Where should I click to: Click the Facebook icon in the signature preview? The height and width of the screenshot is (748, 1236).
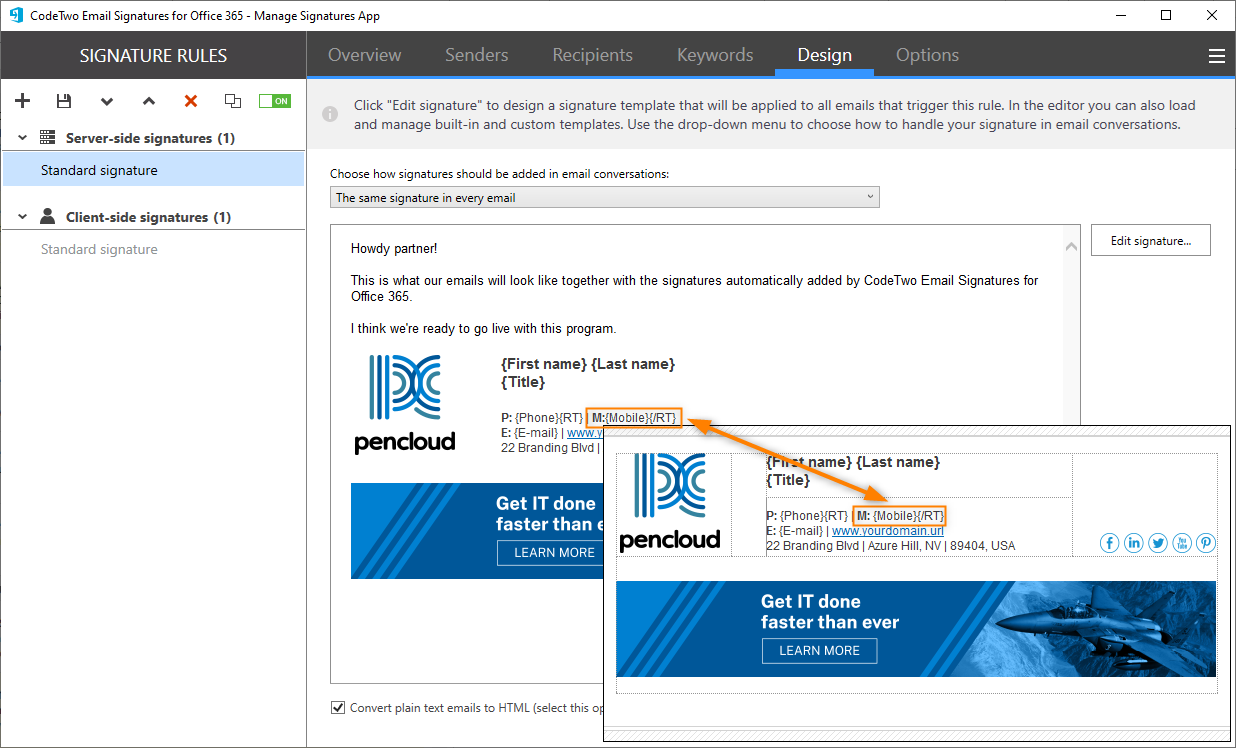coord(1109,543)
